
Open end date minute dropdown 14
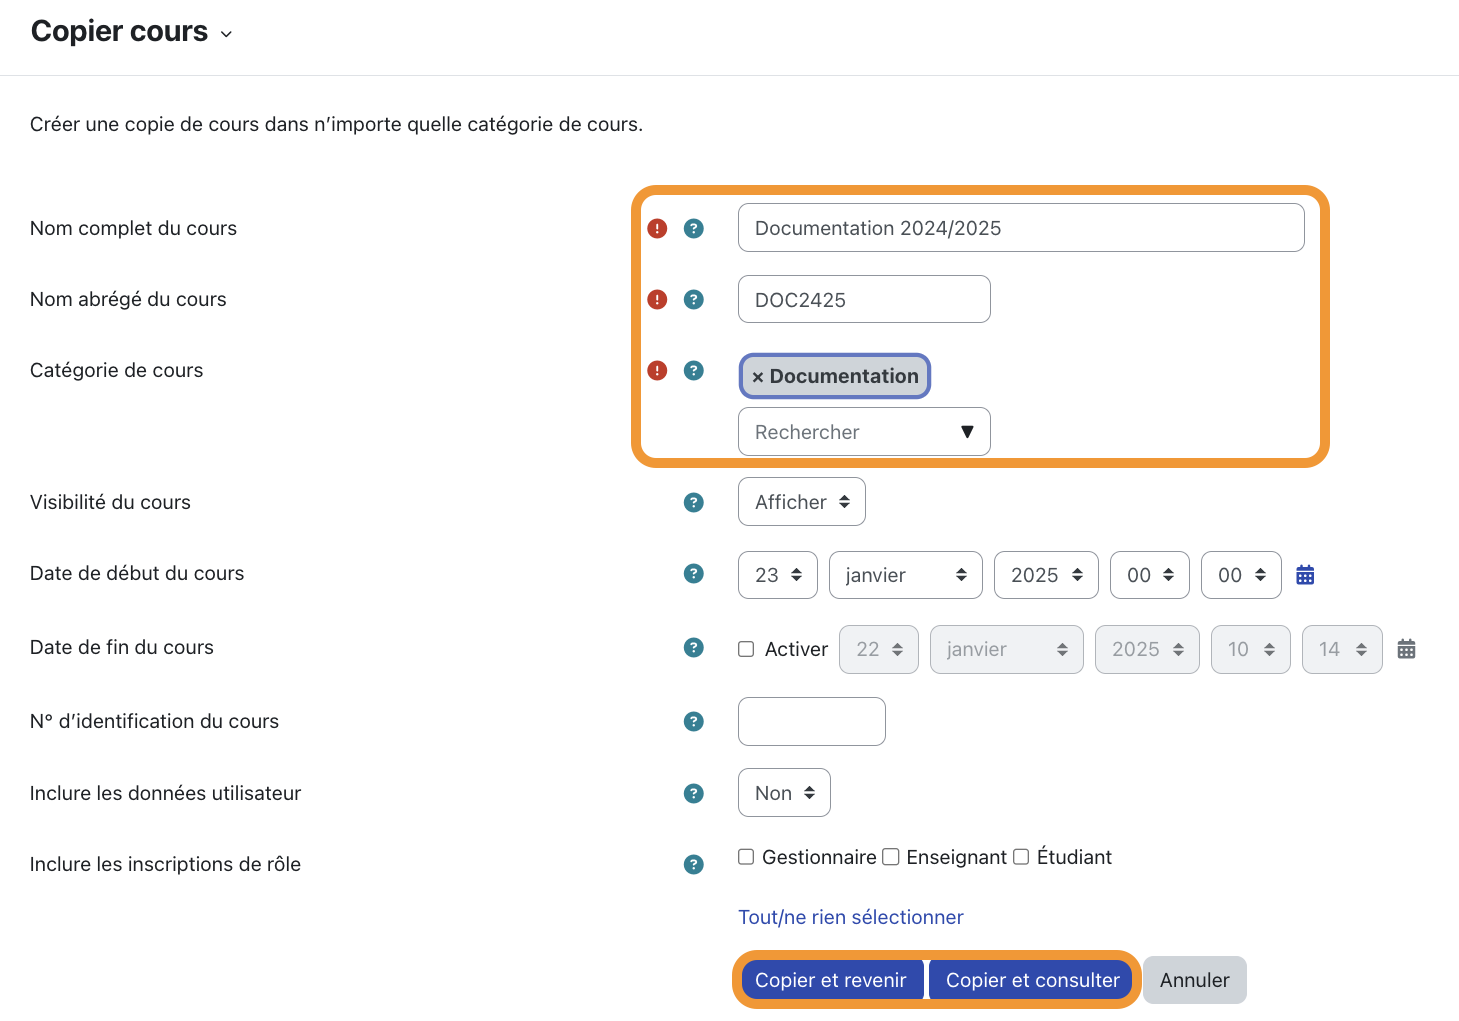[1342, 649]
